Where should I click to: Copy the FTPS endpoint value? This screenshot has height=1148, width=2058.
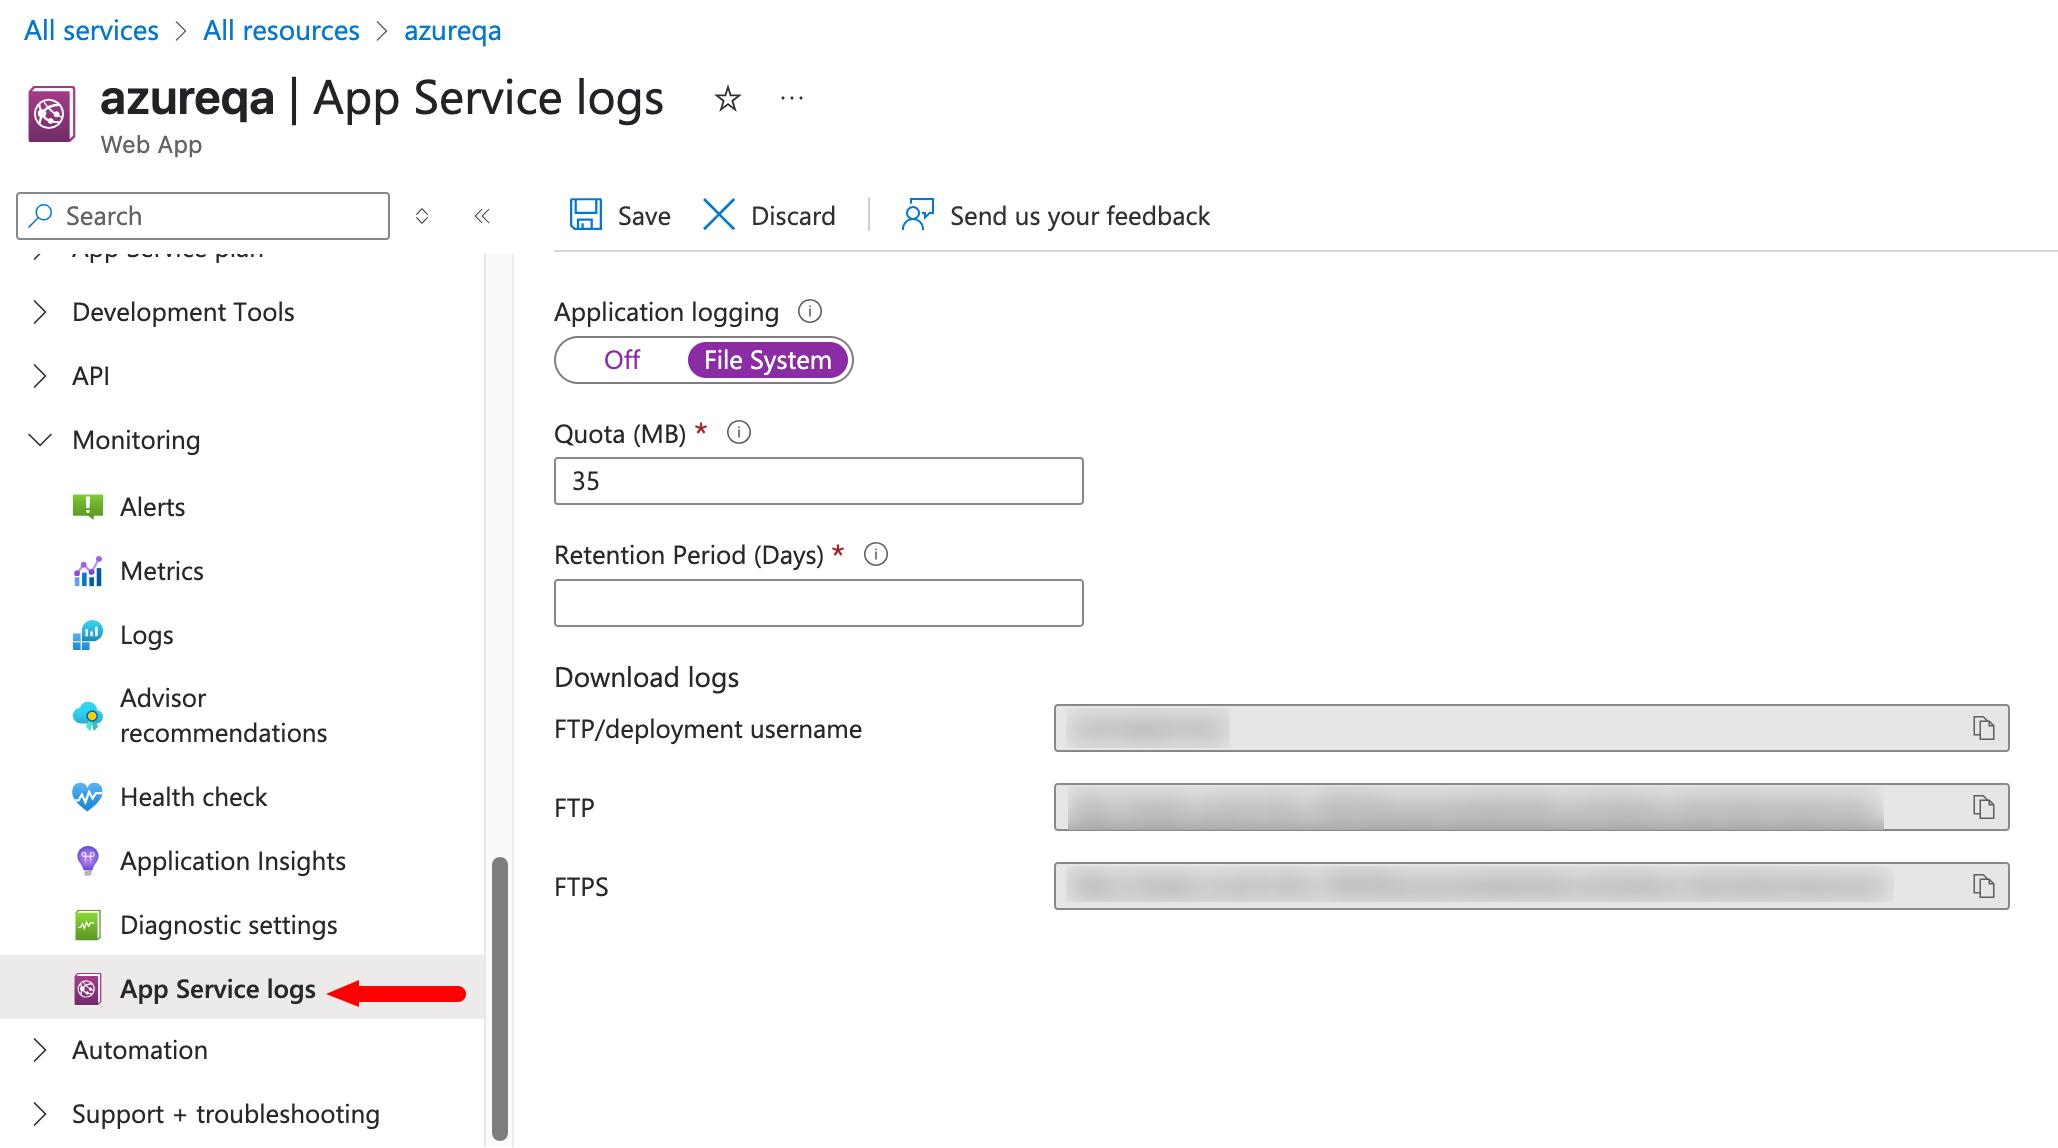click(x=1983, y=886)
